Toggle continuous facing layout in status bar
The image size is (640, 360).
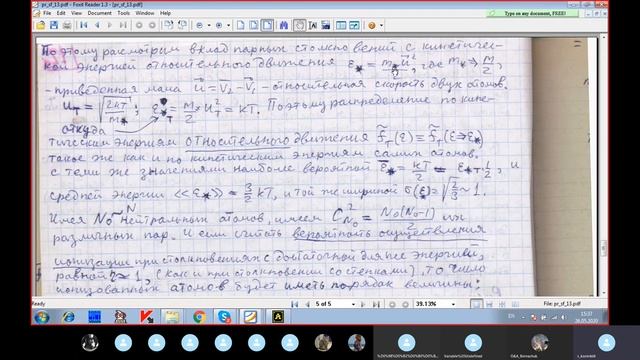(x=515, y=304)
